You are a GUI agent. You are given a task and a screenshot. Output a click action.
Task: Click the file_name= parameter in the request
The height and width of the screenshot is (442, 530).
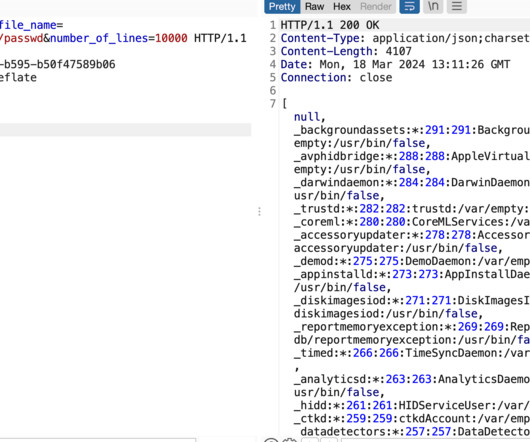tap(31, 25)
